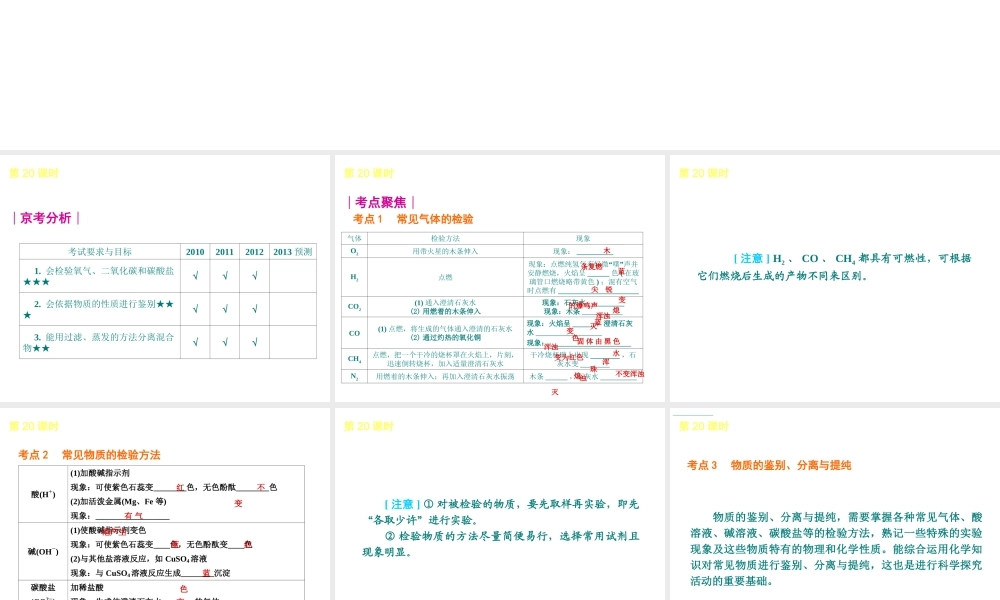Click the 考点聚焦 heading
This screenshot has height=600, width=1000.
tap(381, 203)
